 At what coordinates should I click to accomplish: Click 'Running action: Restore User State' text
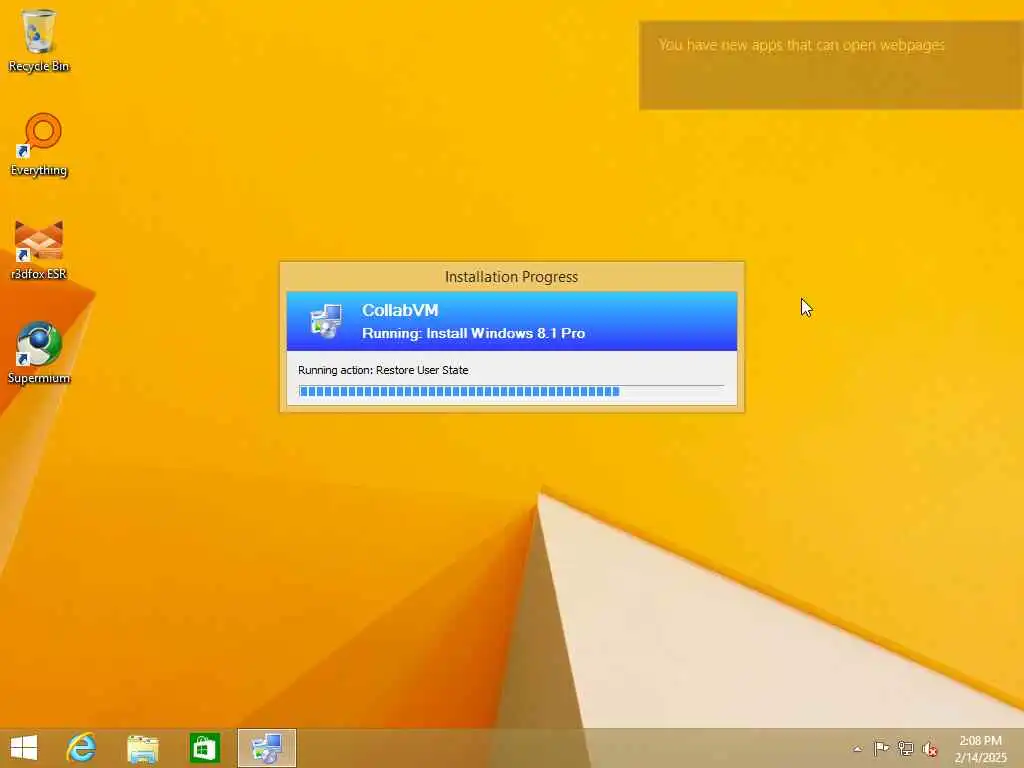pos(383,370)
